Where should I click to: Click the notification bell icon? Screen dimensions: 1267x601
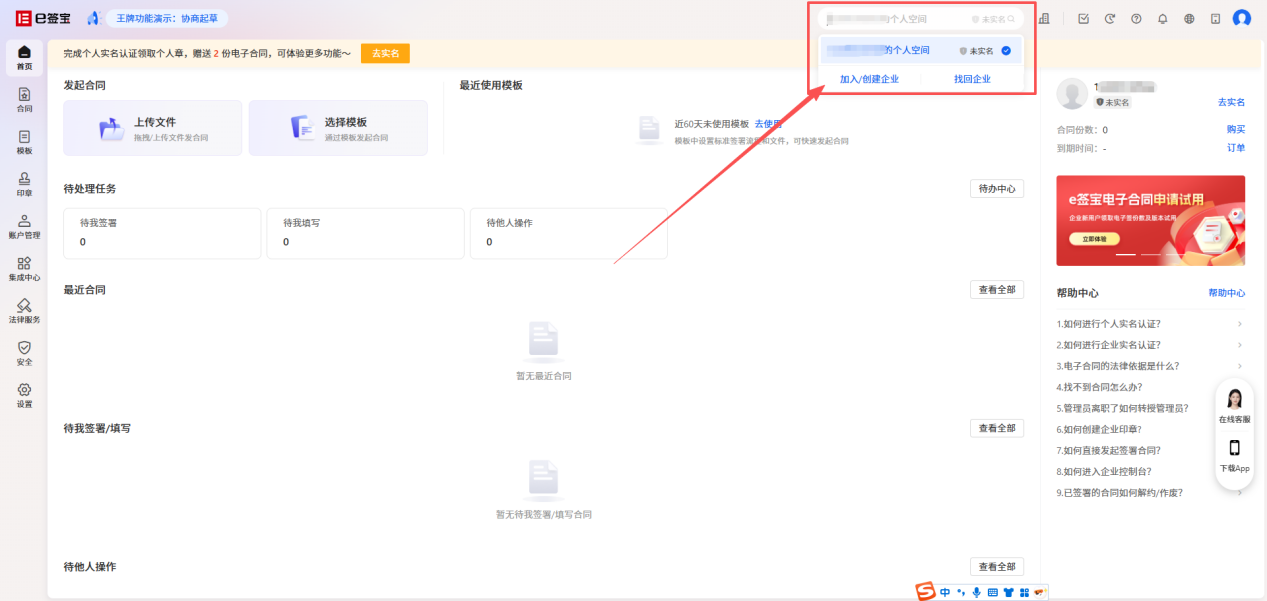[1162, 19]
